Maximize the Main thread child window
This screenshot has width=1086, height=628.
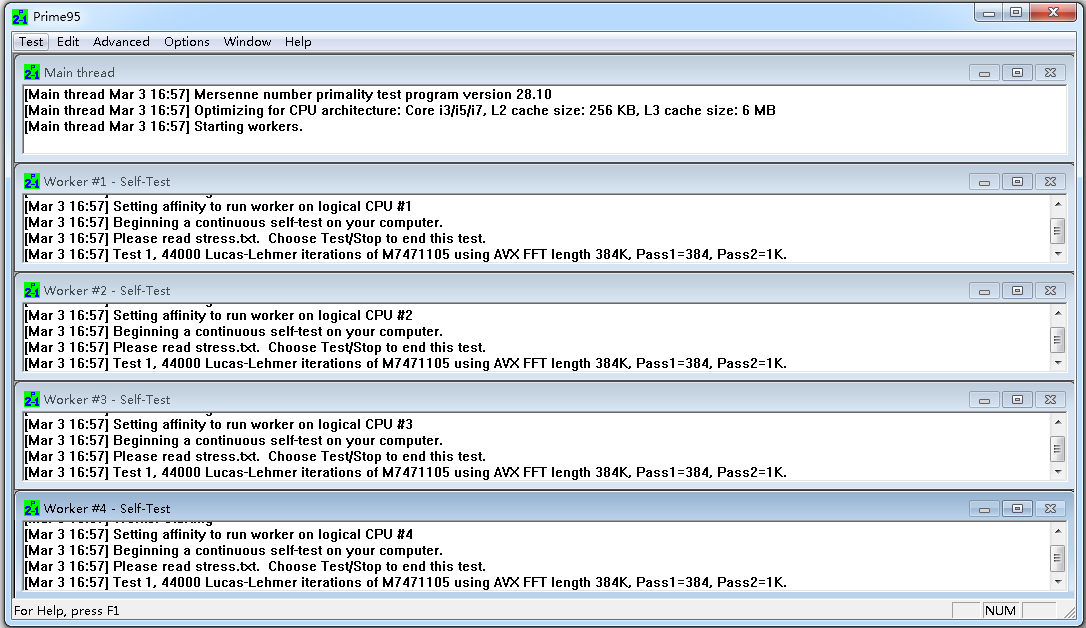[1017, 73]
